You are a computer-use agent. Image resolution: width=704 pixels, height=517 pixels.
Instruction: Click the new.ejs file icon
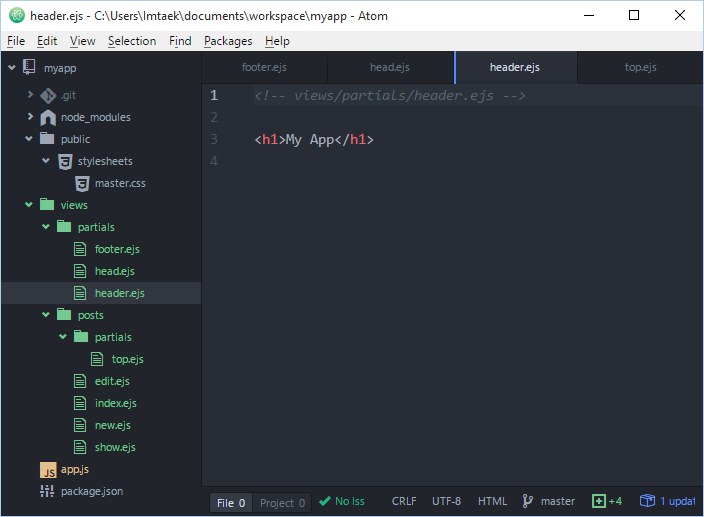click(80, 425)
